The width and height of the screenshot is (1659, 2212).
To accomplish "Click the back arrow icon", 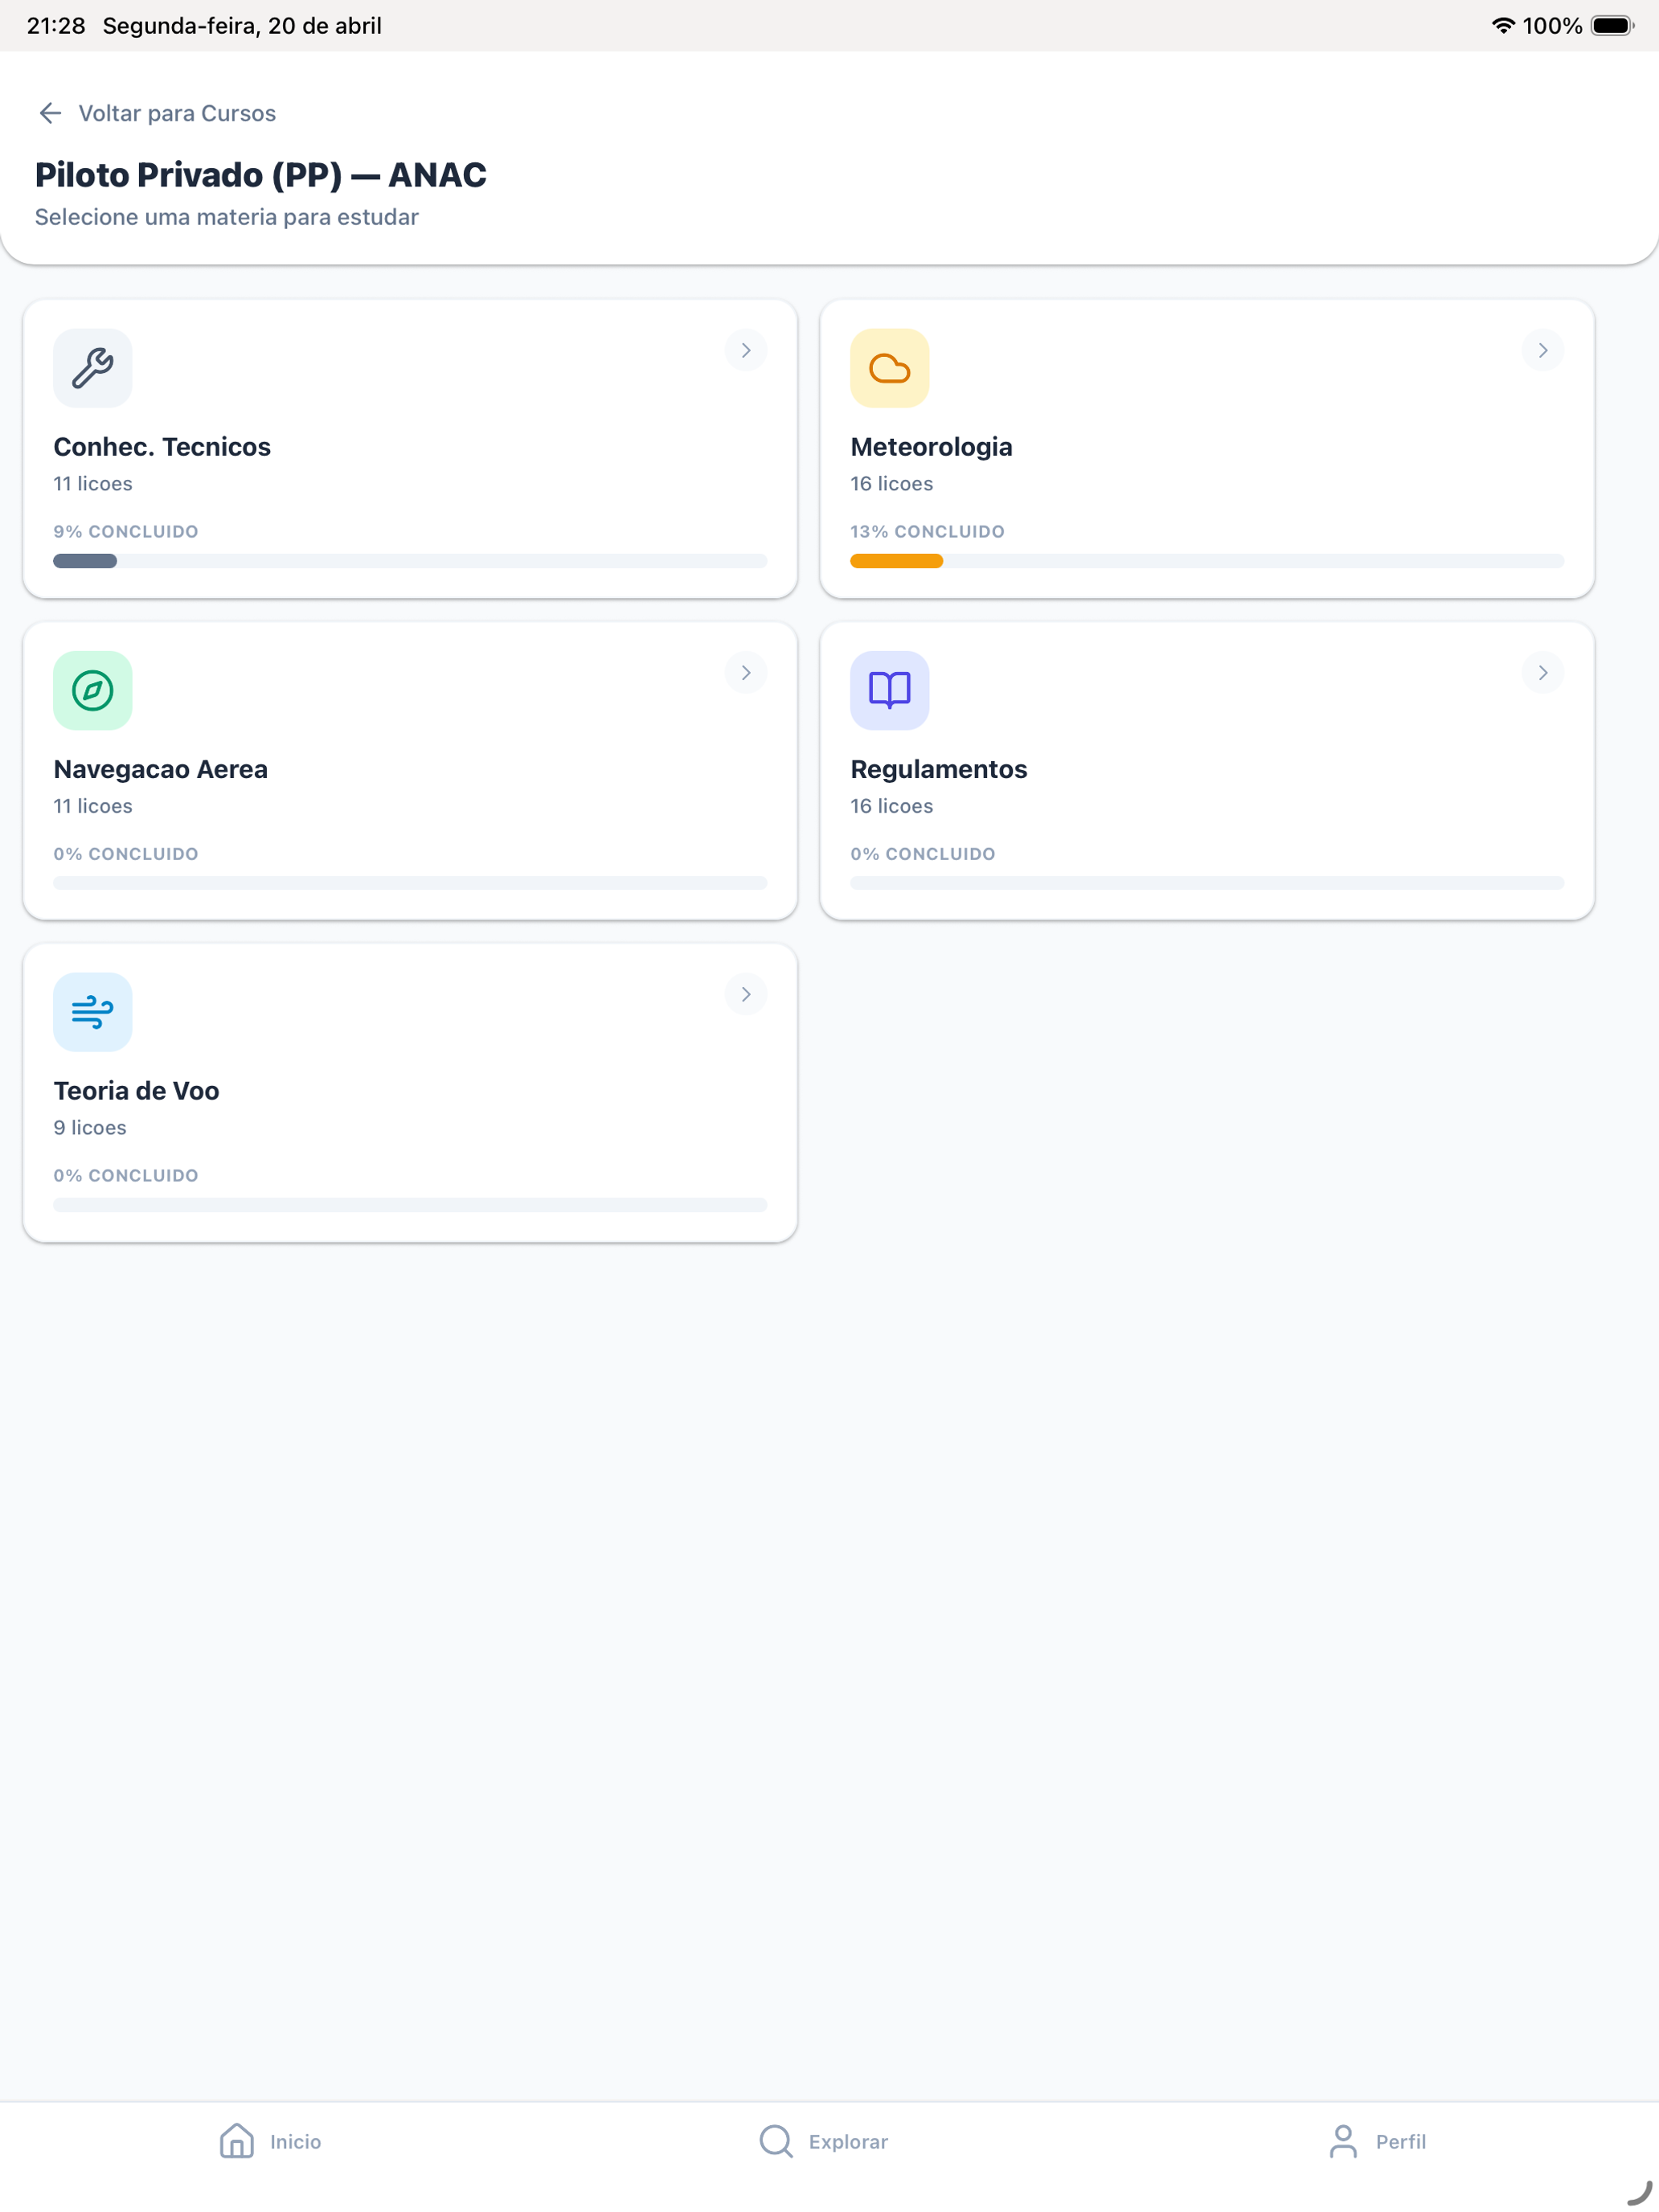I will [x=50, y=113].
